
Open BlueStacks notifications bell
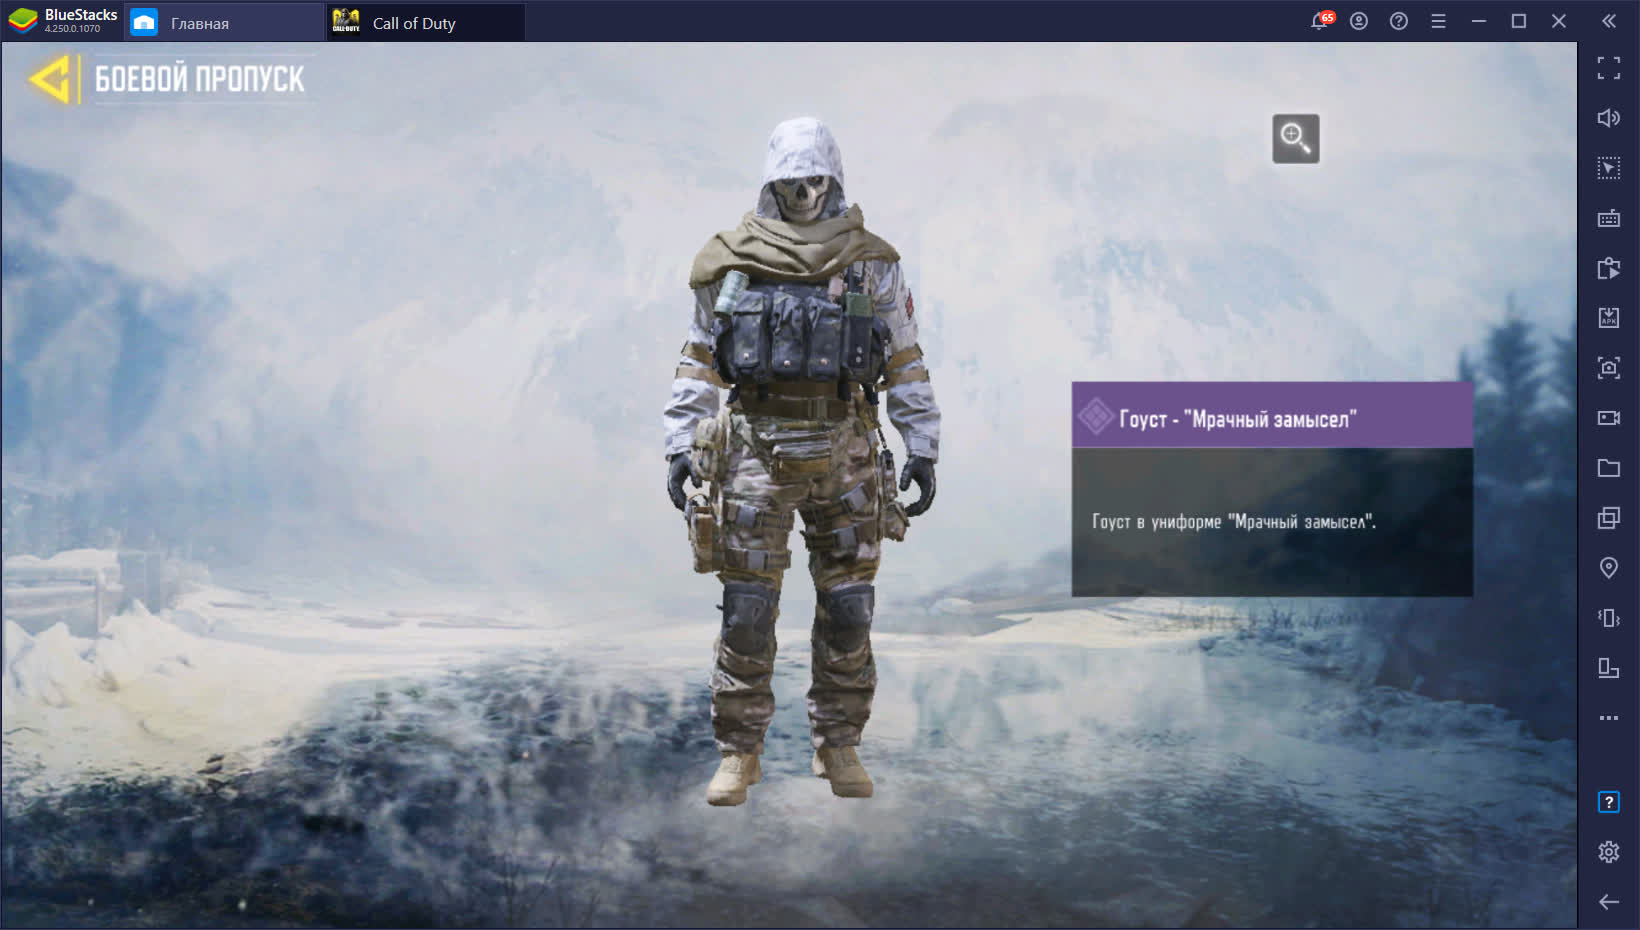pos(1321,21)
